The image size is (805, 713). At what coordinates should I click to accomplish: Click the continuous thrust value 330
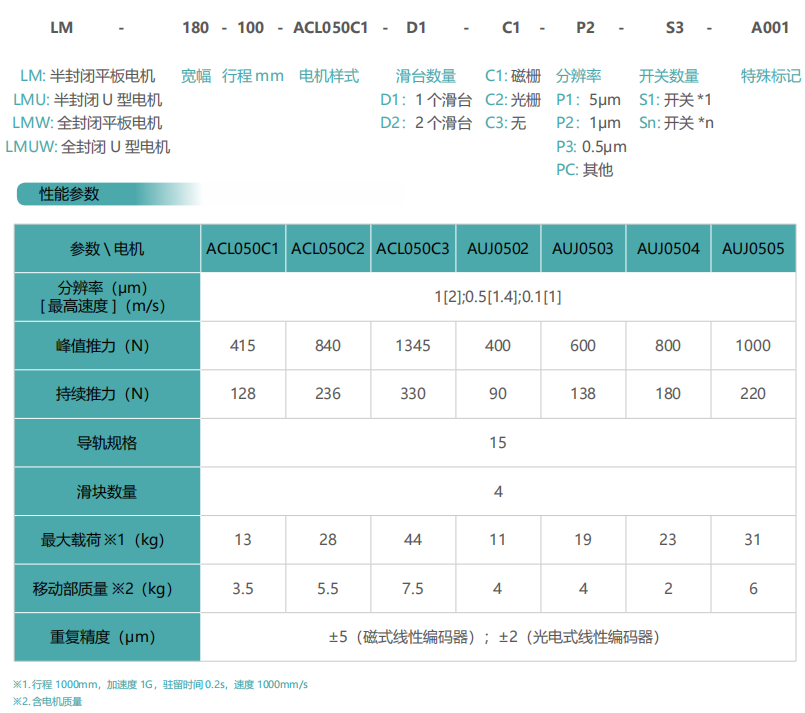[x=413, y=394]
